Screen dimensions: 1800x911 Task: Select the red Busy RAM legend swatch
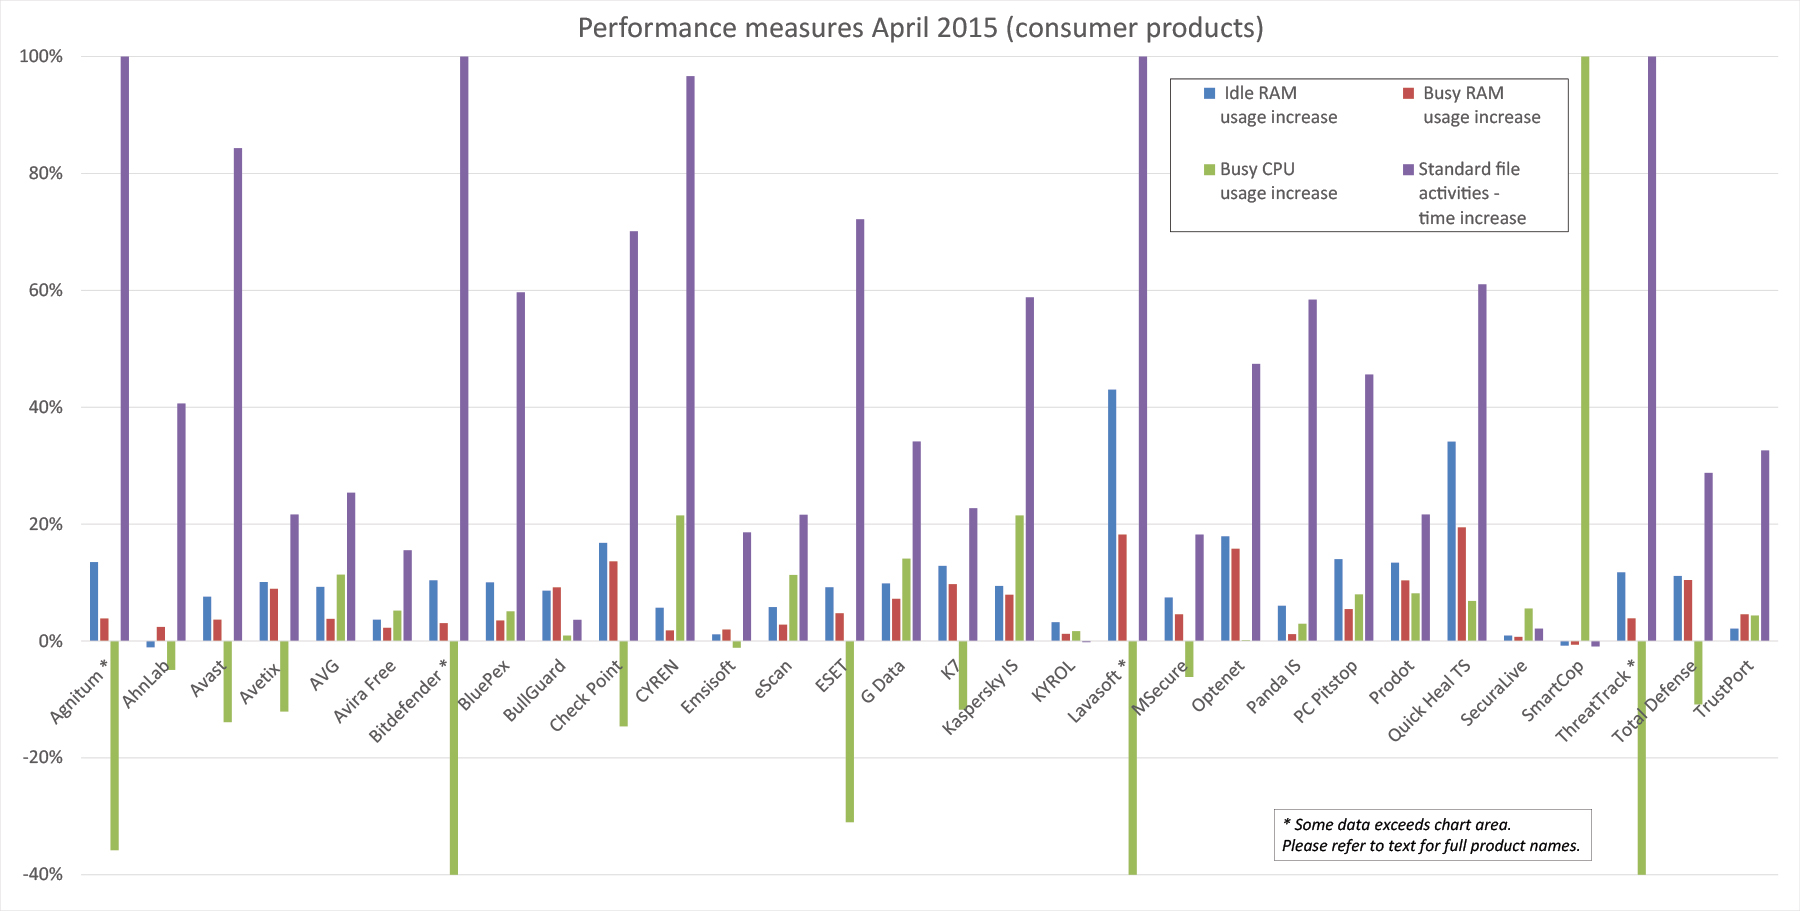pyautogui.click(x=1408, y=93)
